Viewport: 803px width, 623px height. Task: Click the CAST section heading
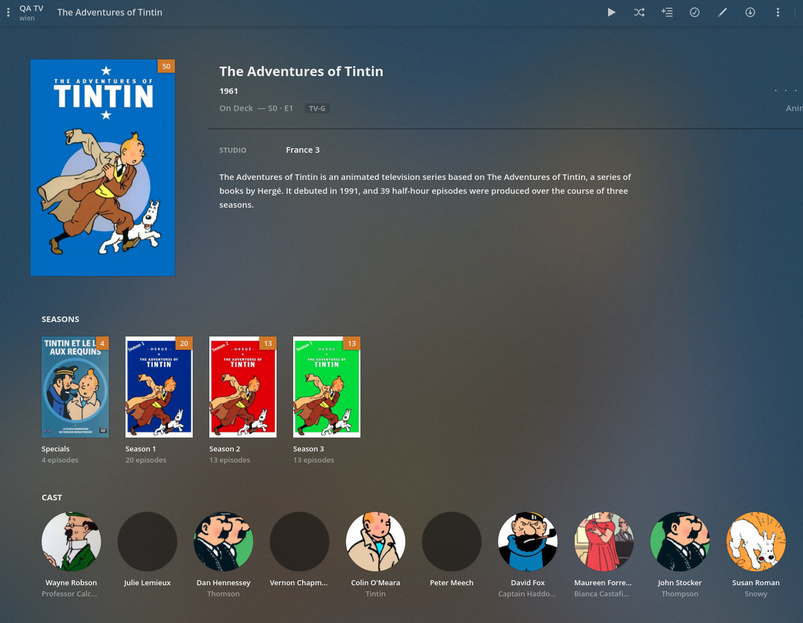click(x=52, y=498)
